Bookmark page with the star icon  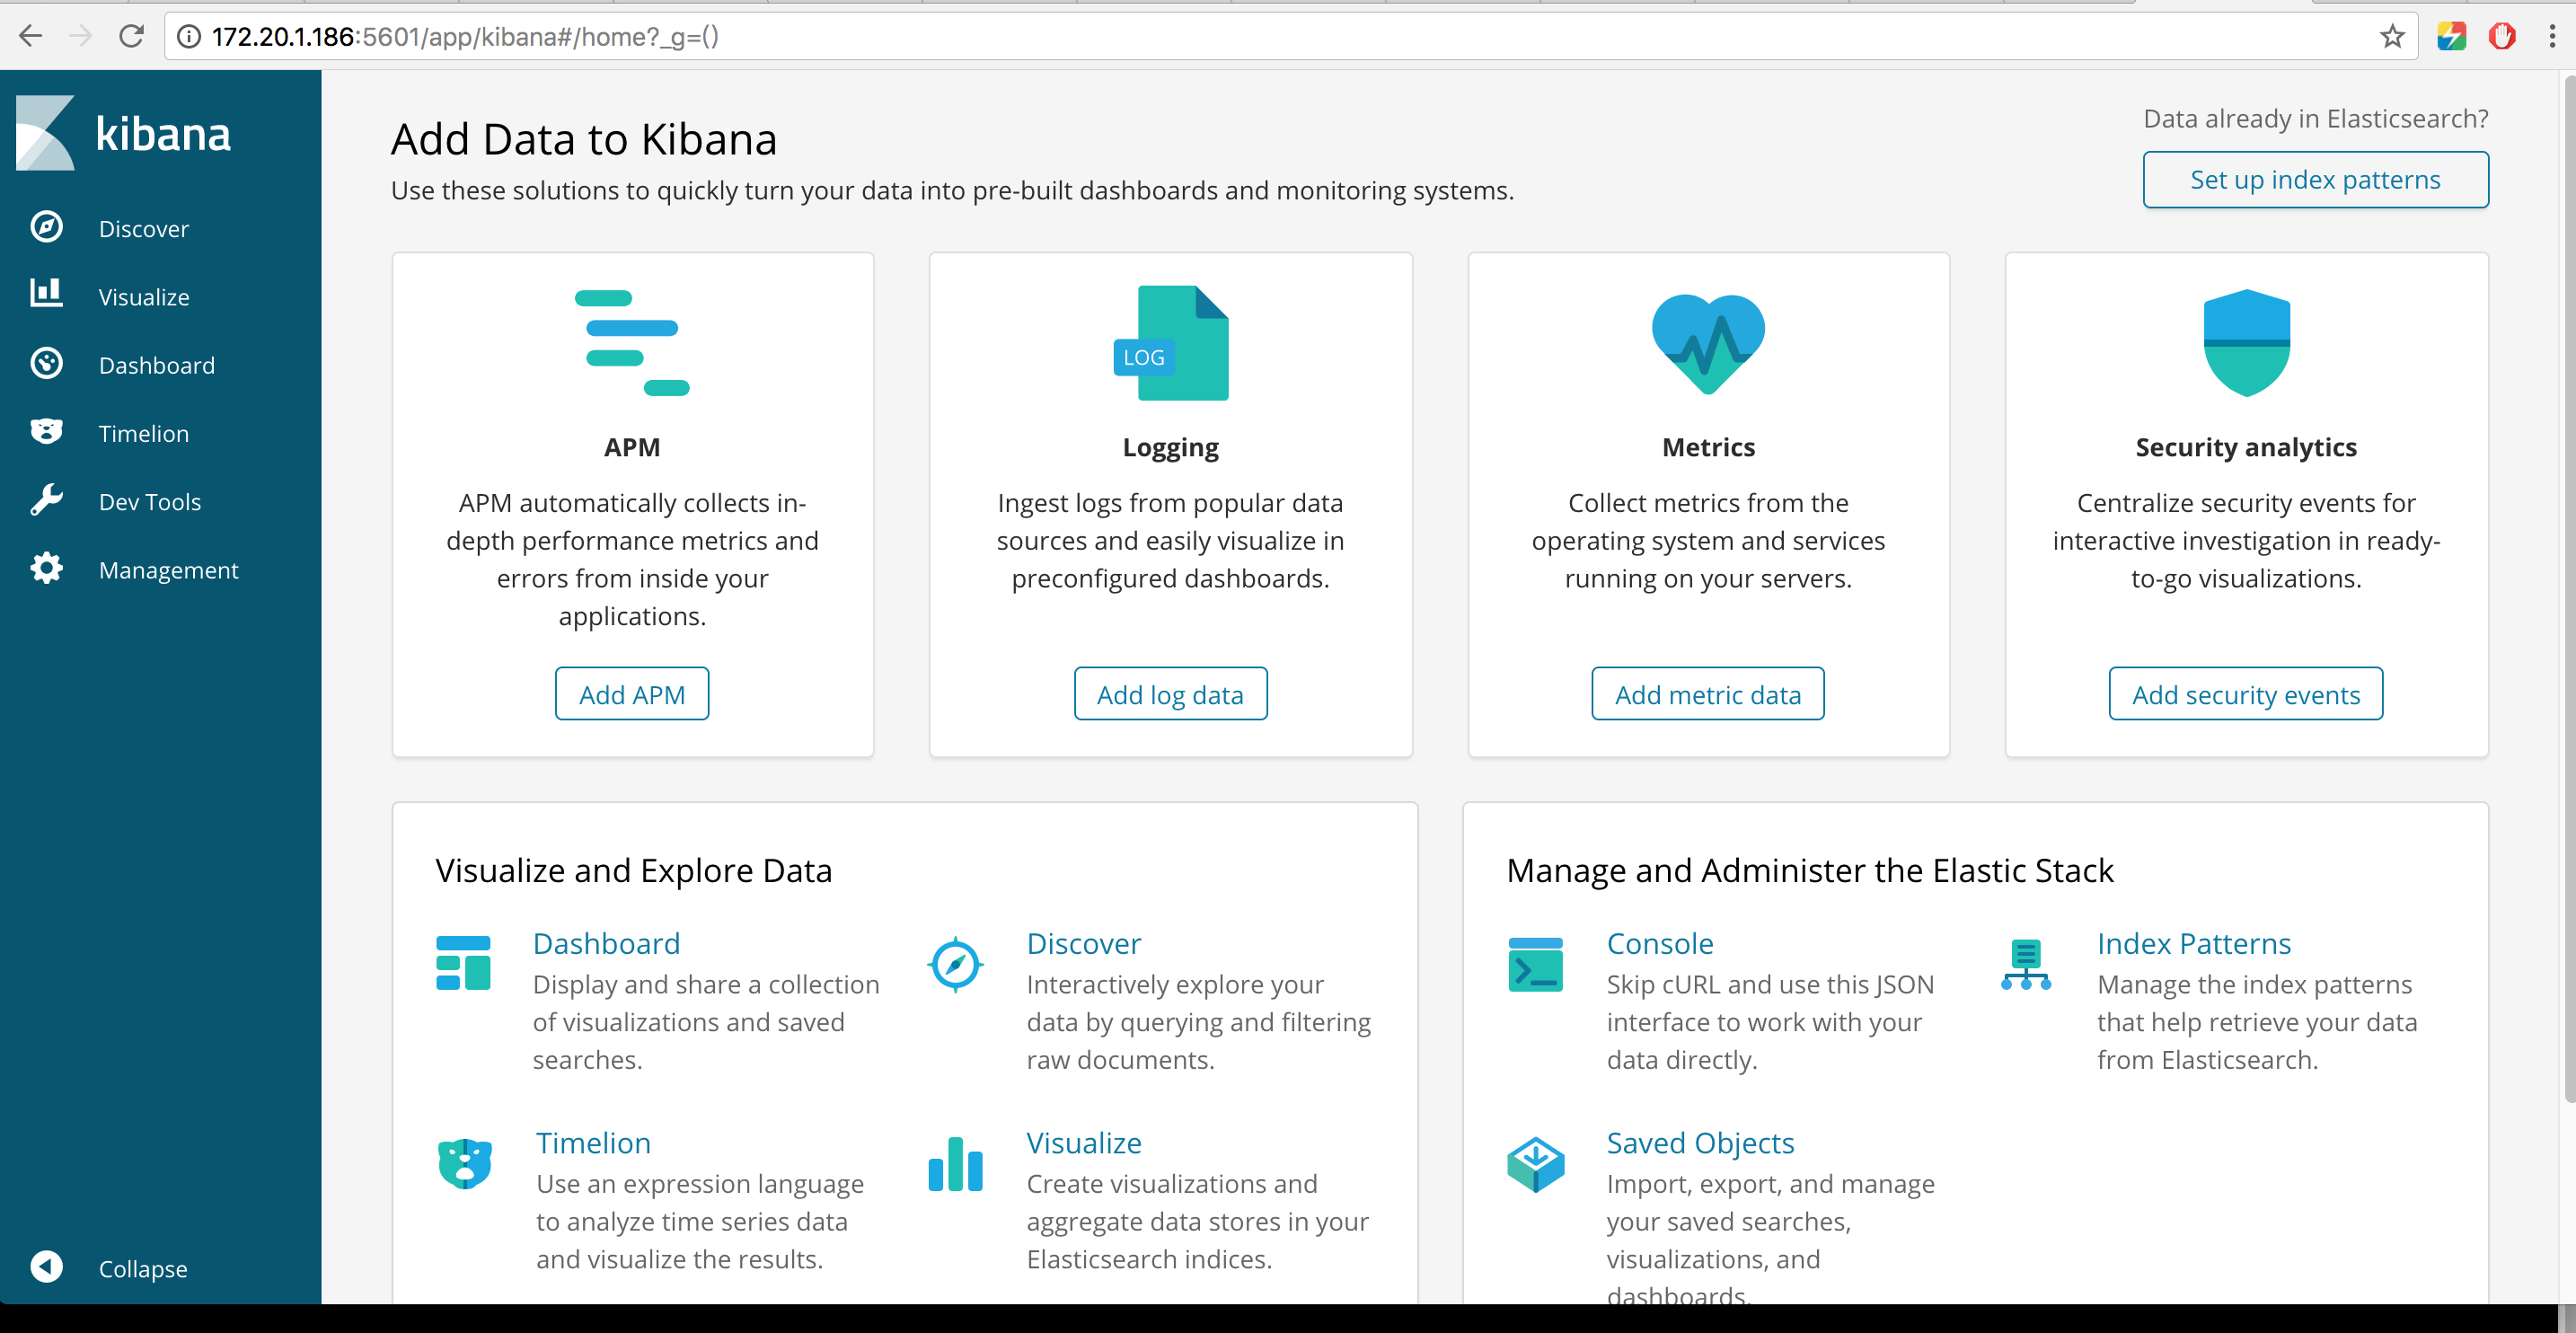2392,37
